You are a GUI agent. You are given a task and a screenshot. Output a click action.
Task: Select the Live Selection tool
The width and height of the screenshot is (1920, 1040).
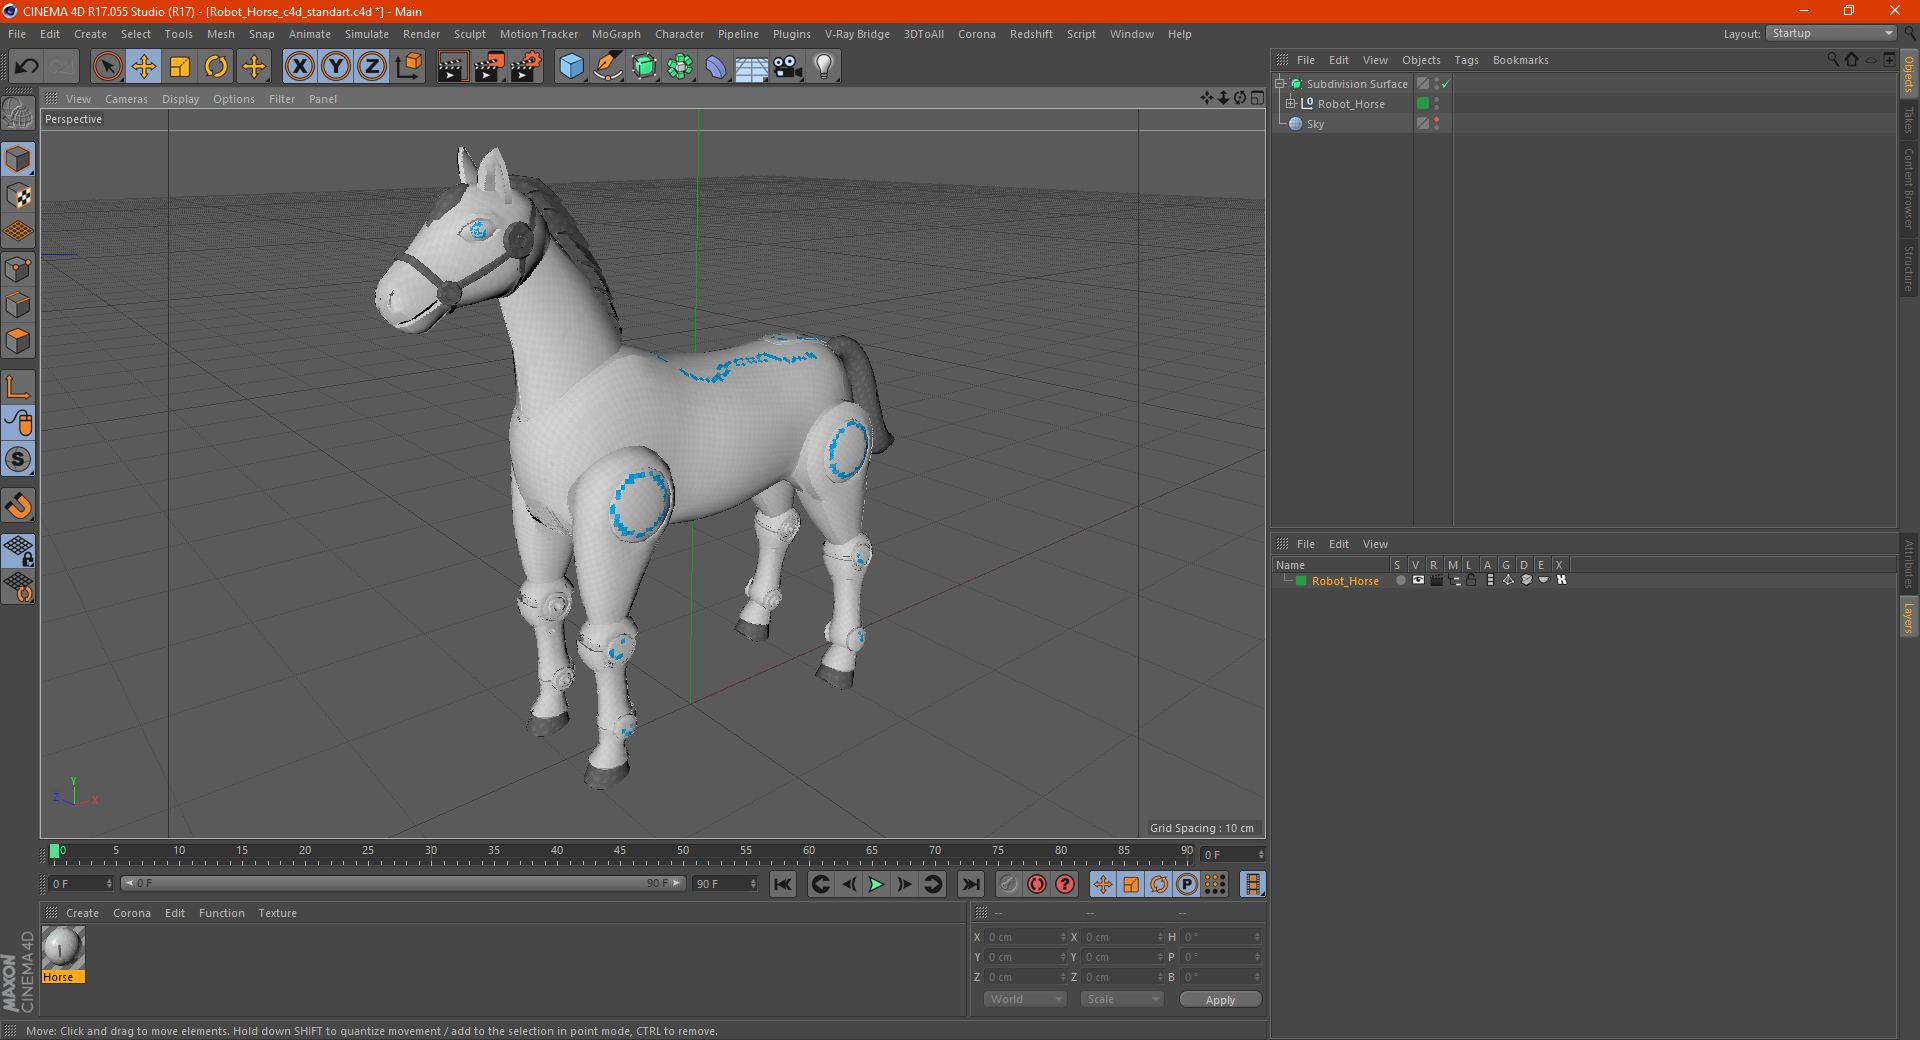point(107,67)
